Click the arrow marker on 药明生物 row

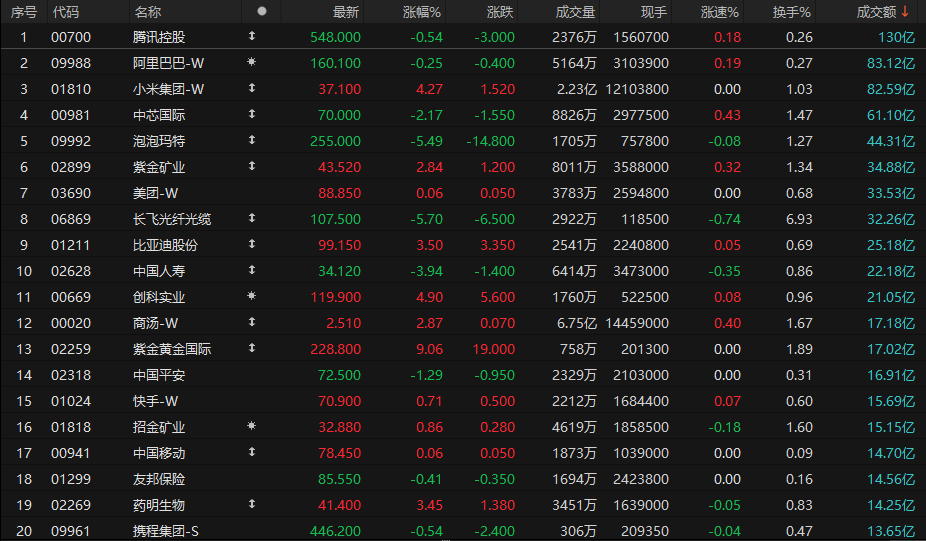[x=252, y=504]
